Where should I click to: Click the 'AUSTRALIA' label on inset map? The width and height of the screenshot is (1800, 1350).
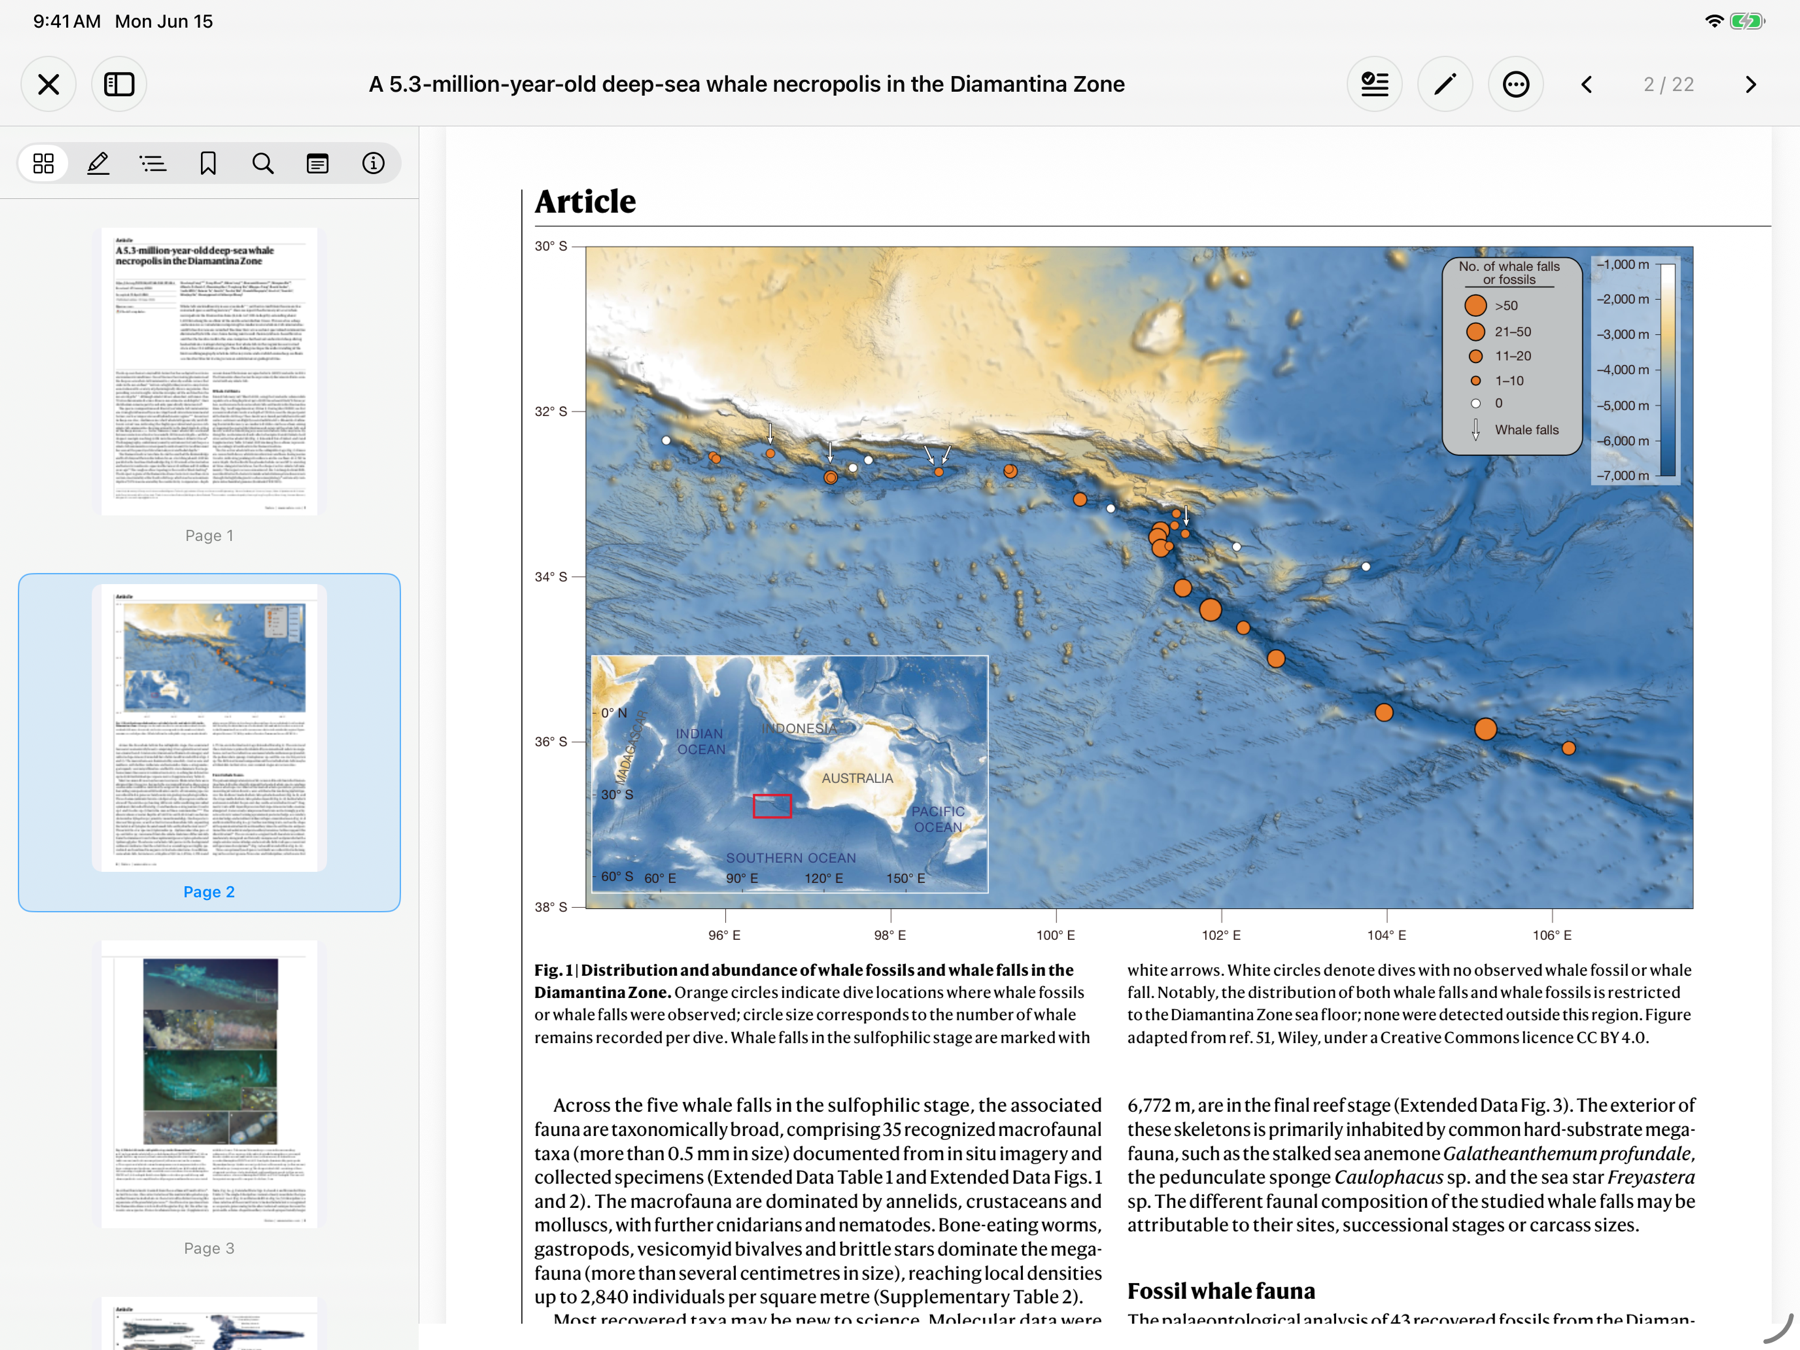[x=857, y=778]
